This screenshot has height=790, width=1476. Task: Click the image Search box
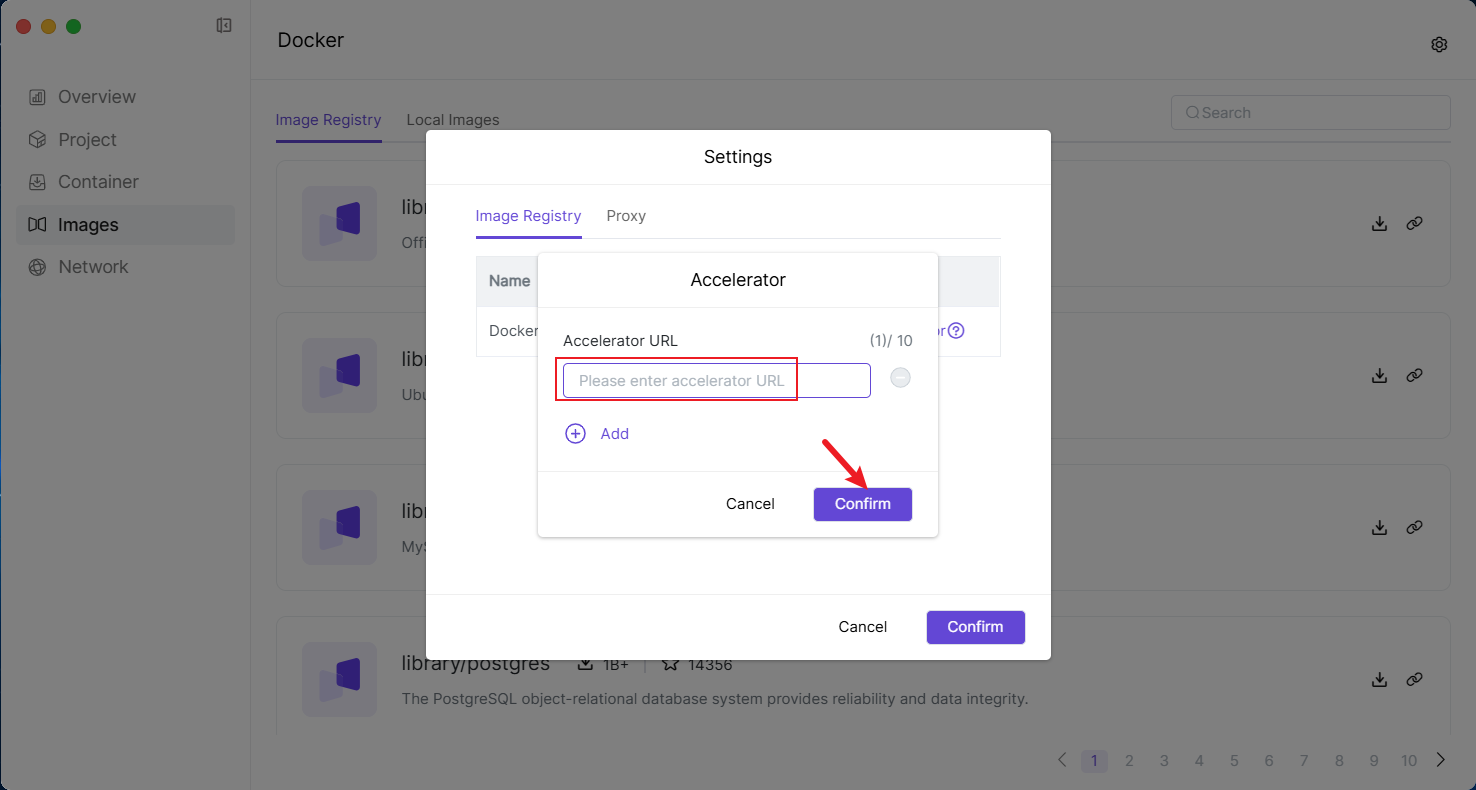click(1310, 113)
